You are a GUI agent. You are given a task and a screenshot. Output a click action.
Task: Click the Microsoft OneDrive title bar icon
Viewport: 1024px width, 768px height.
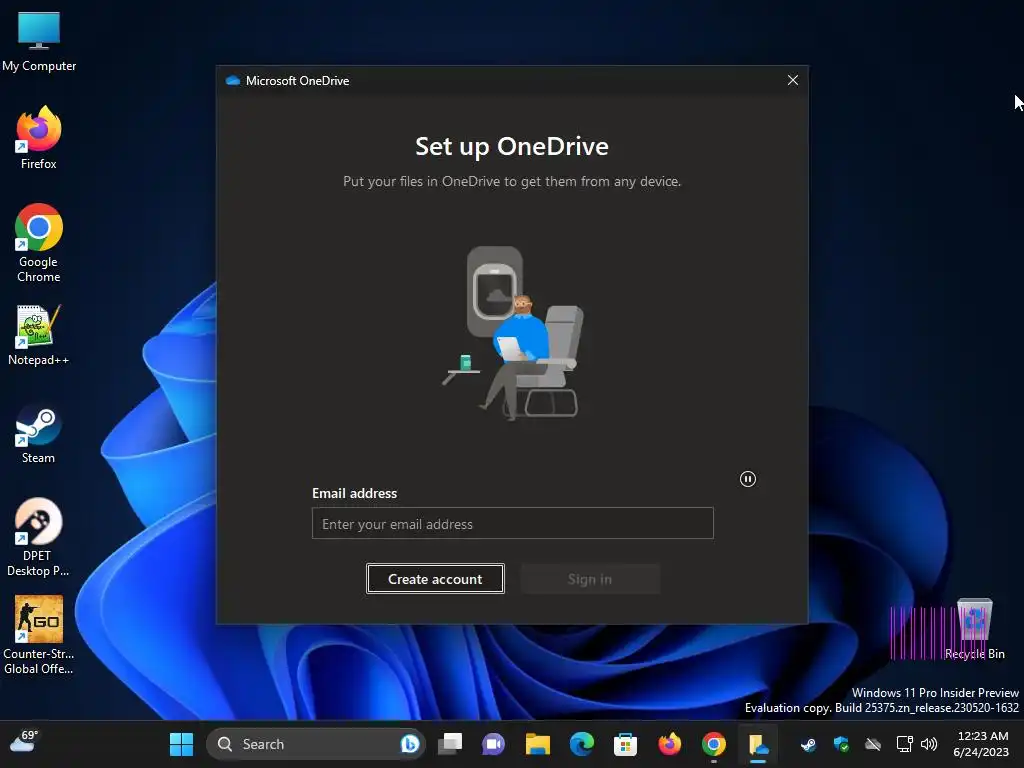pyautogui.click(x=232, y=80)
